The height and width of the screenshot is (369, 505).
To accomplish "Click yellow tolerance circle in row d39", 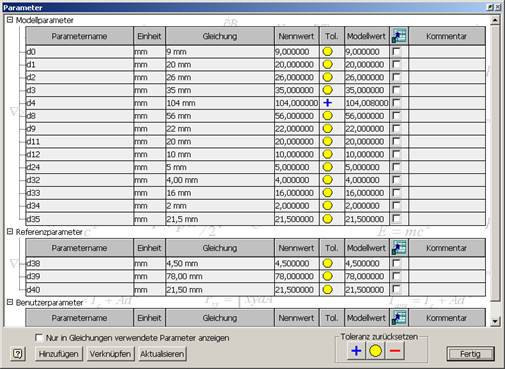I will coord(328,276).
